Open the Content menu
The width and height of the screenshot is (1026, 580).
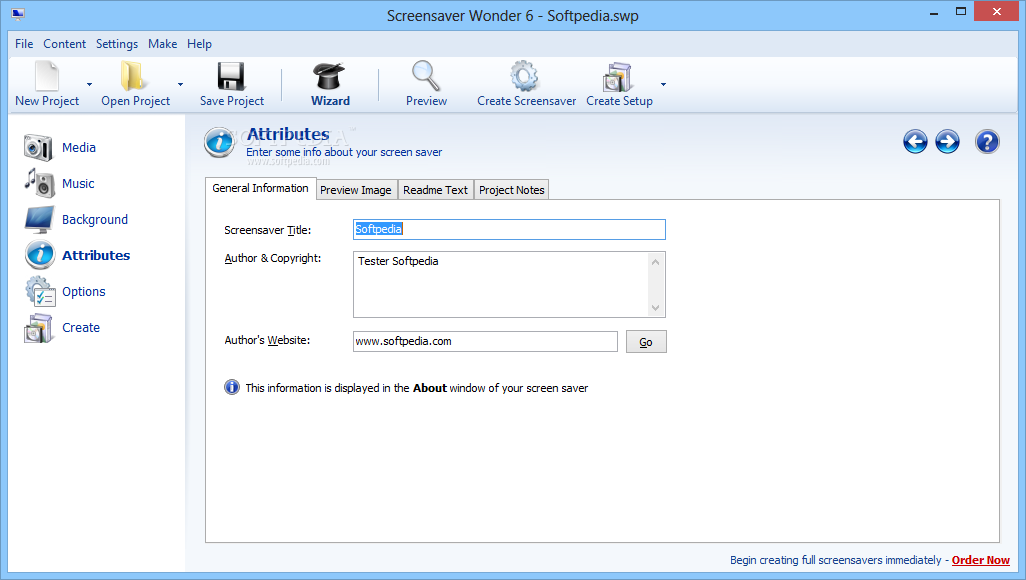(64, 44)
